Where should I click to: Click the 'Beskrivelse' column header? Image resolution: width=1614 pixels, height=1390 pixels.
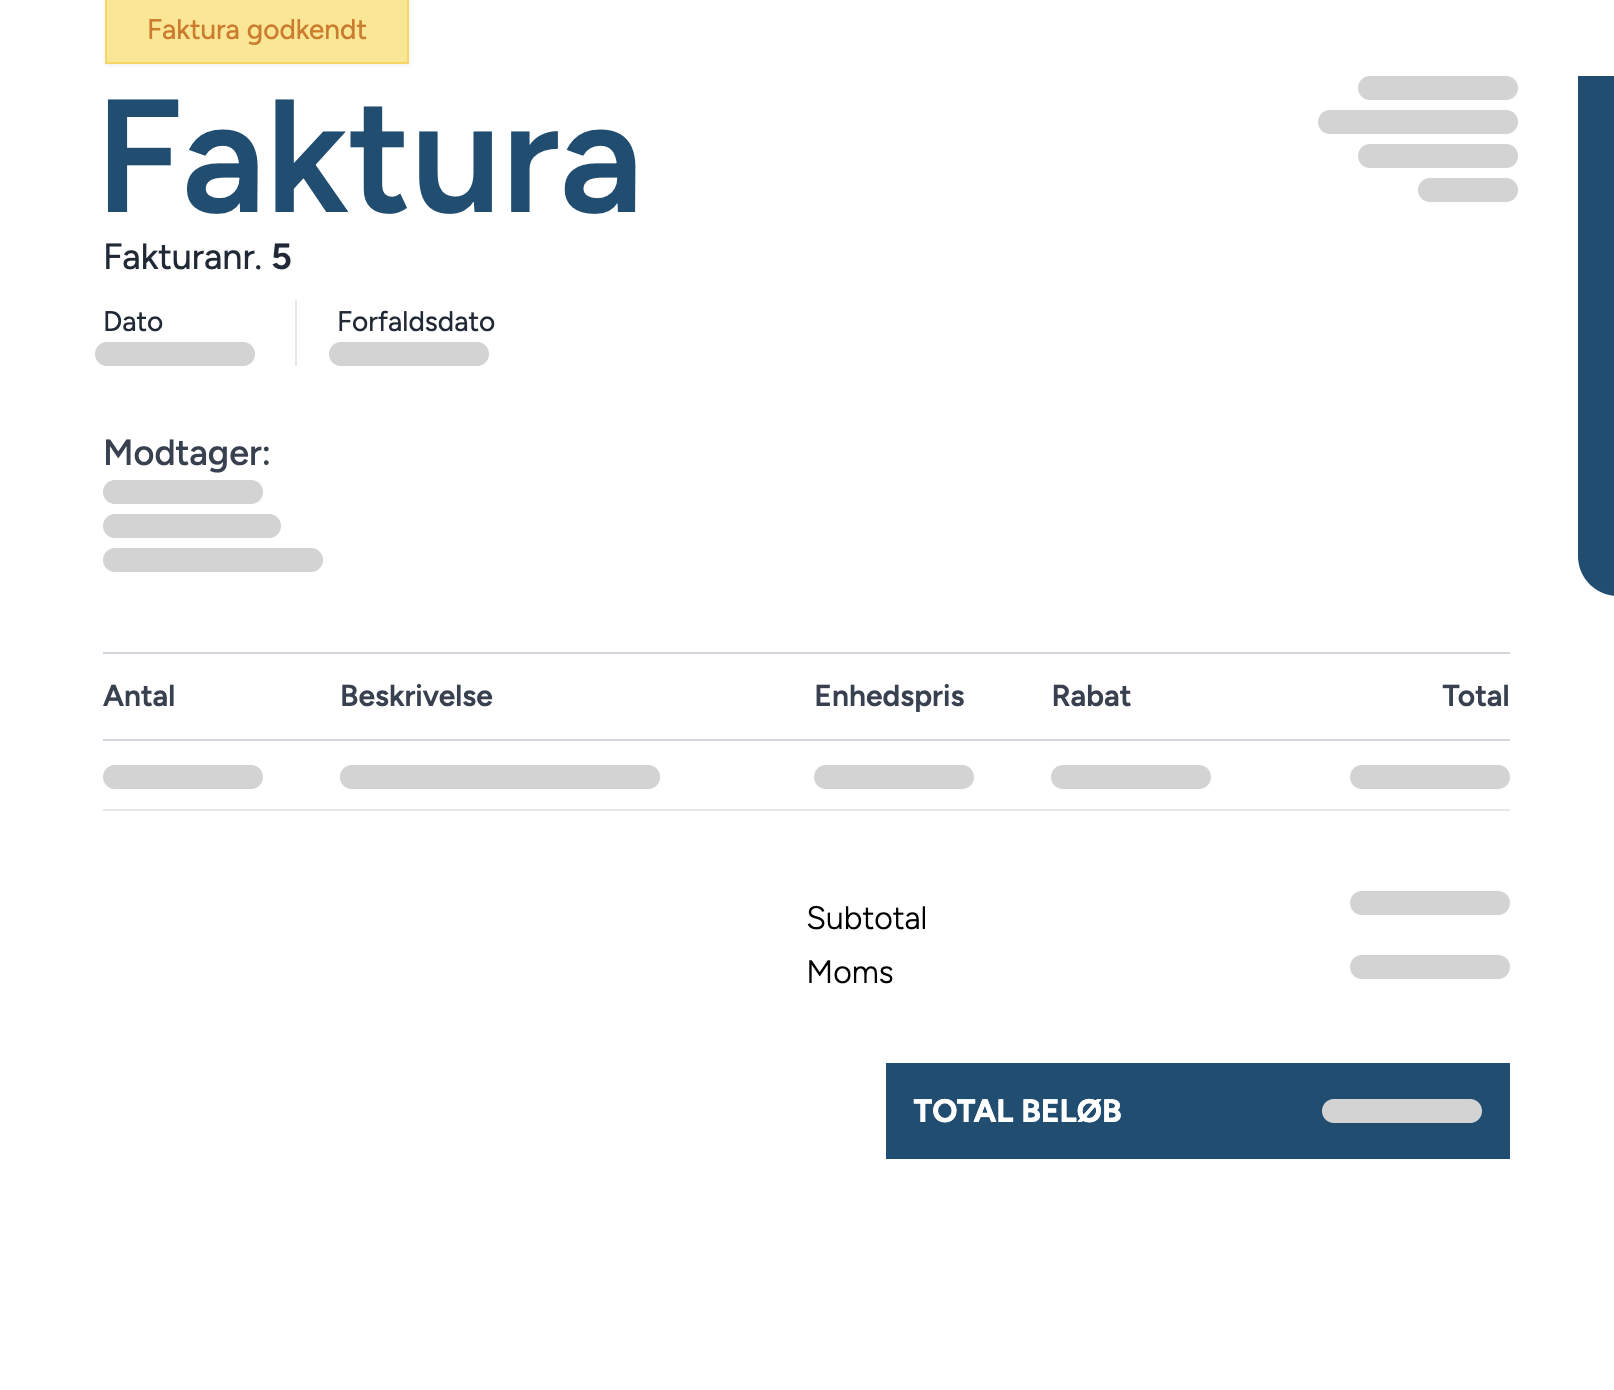pos(416,696)
